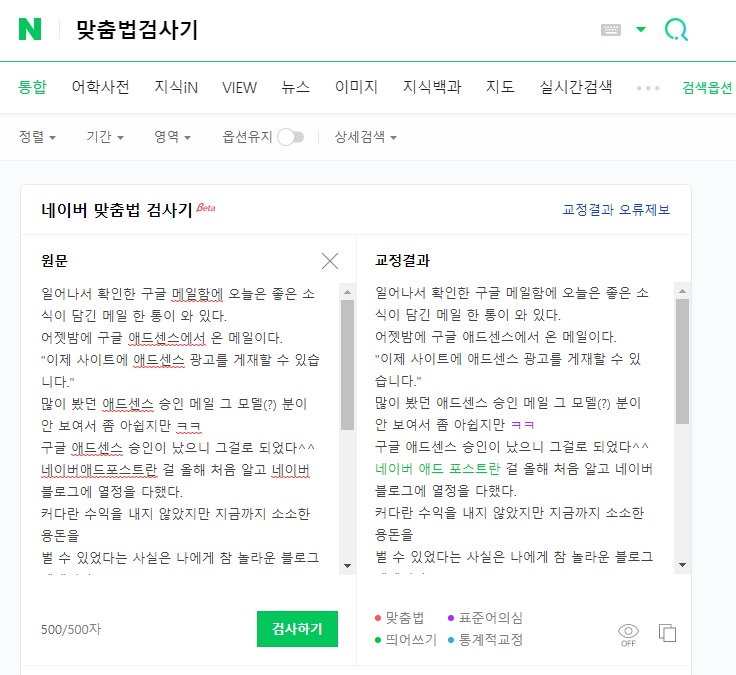Click the purple 표준어의심 legend dot

tap(451, 618)
